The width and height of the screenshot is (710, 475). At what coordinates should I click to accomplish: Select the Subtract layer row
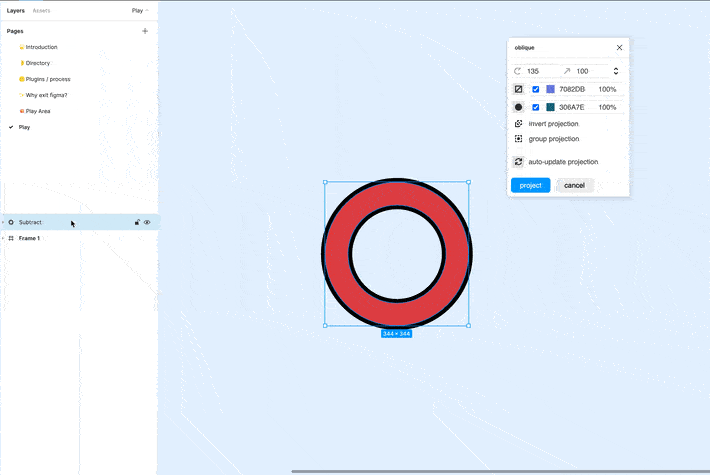point(80,222)
